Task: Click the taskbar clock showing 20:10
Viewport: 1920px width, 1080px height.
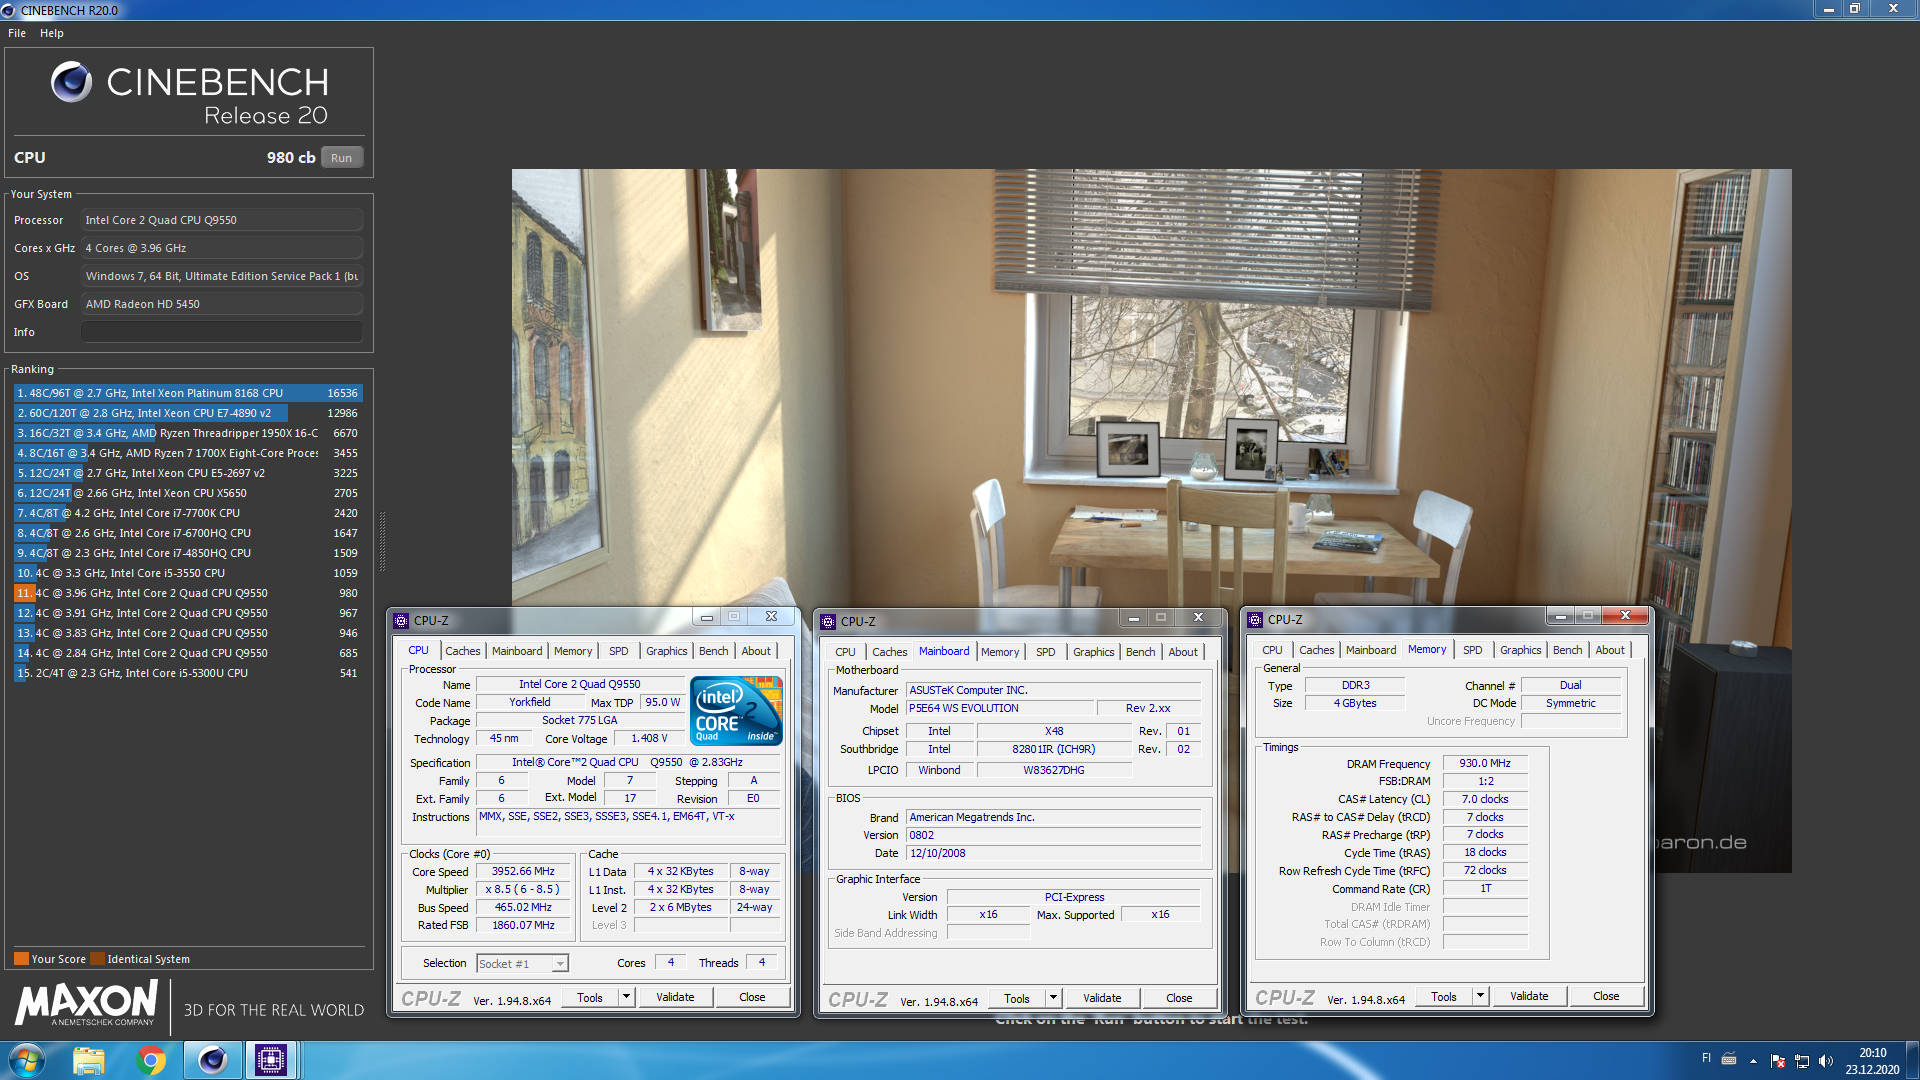Action: pos(1872,1061)
